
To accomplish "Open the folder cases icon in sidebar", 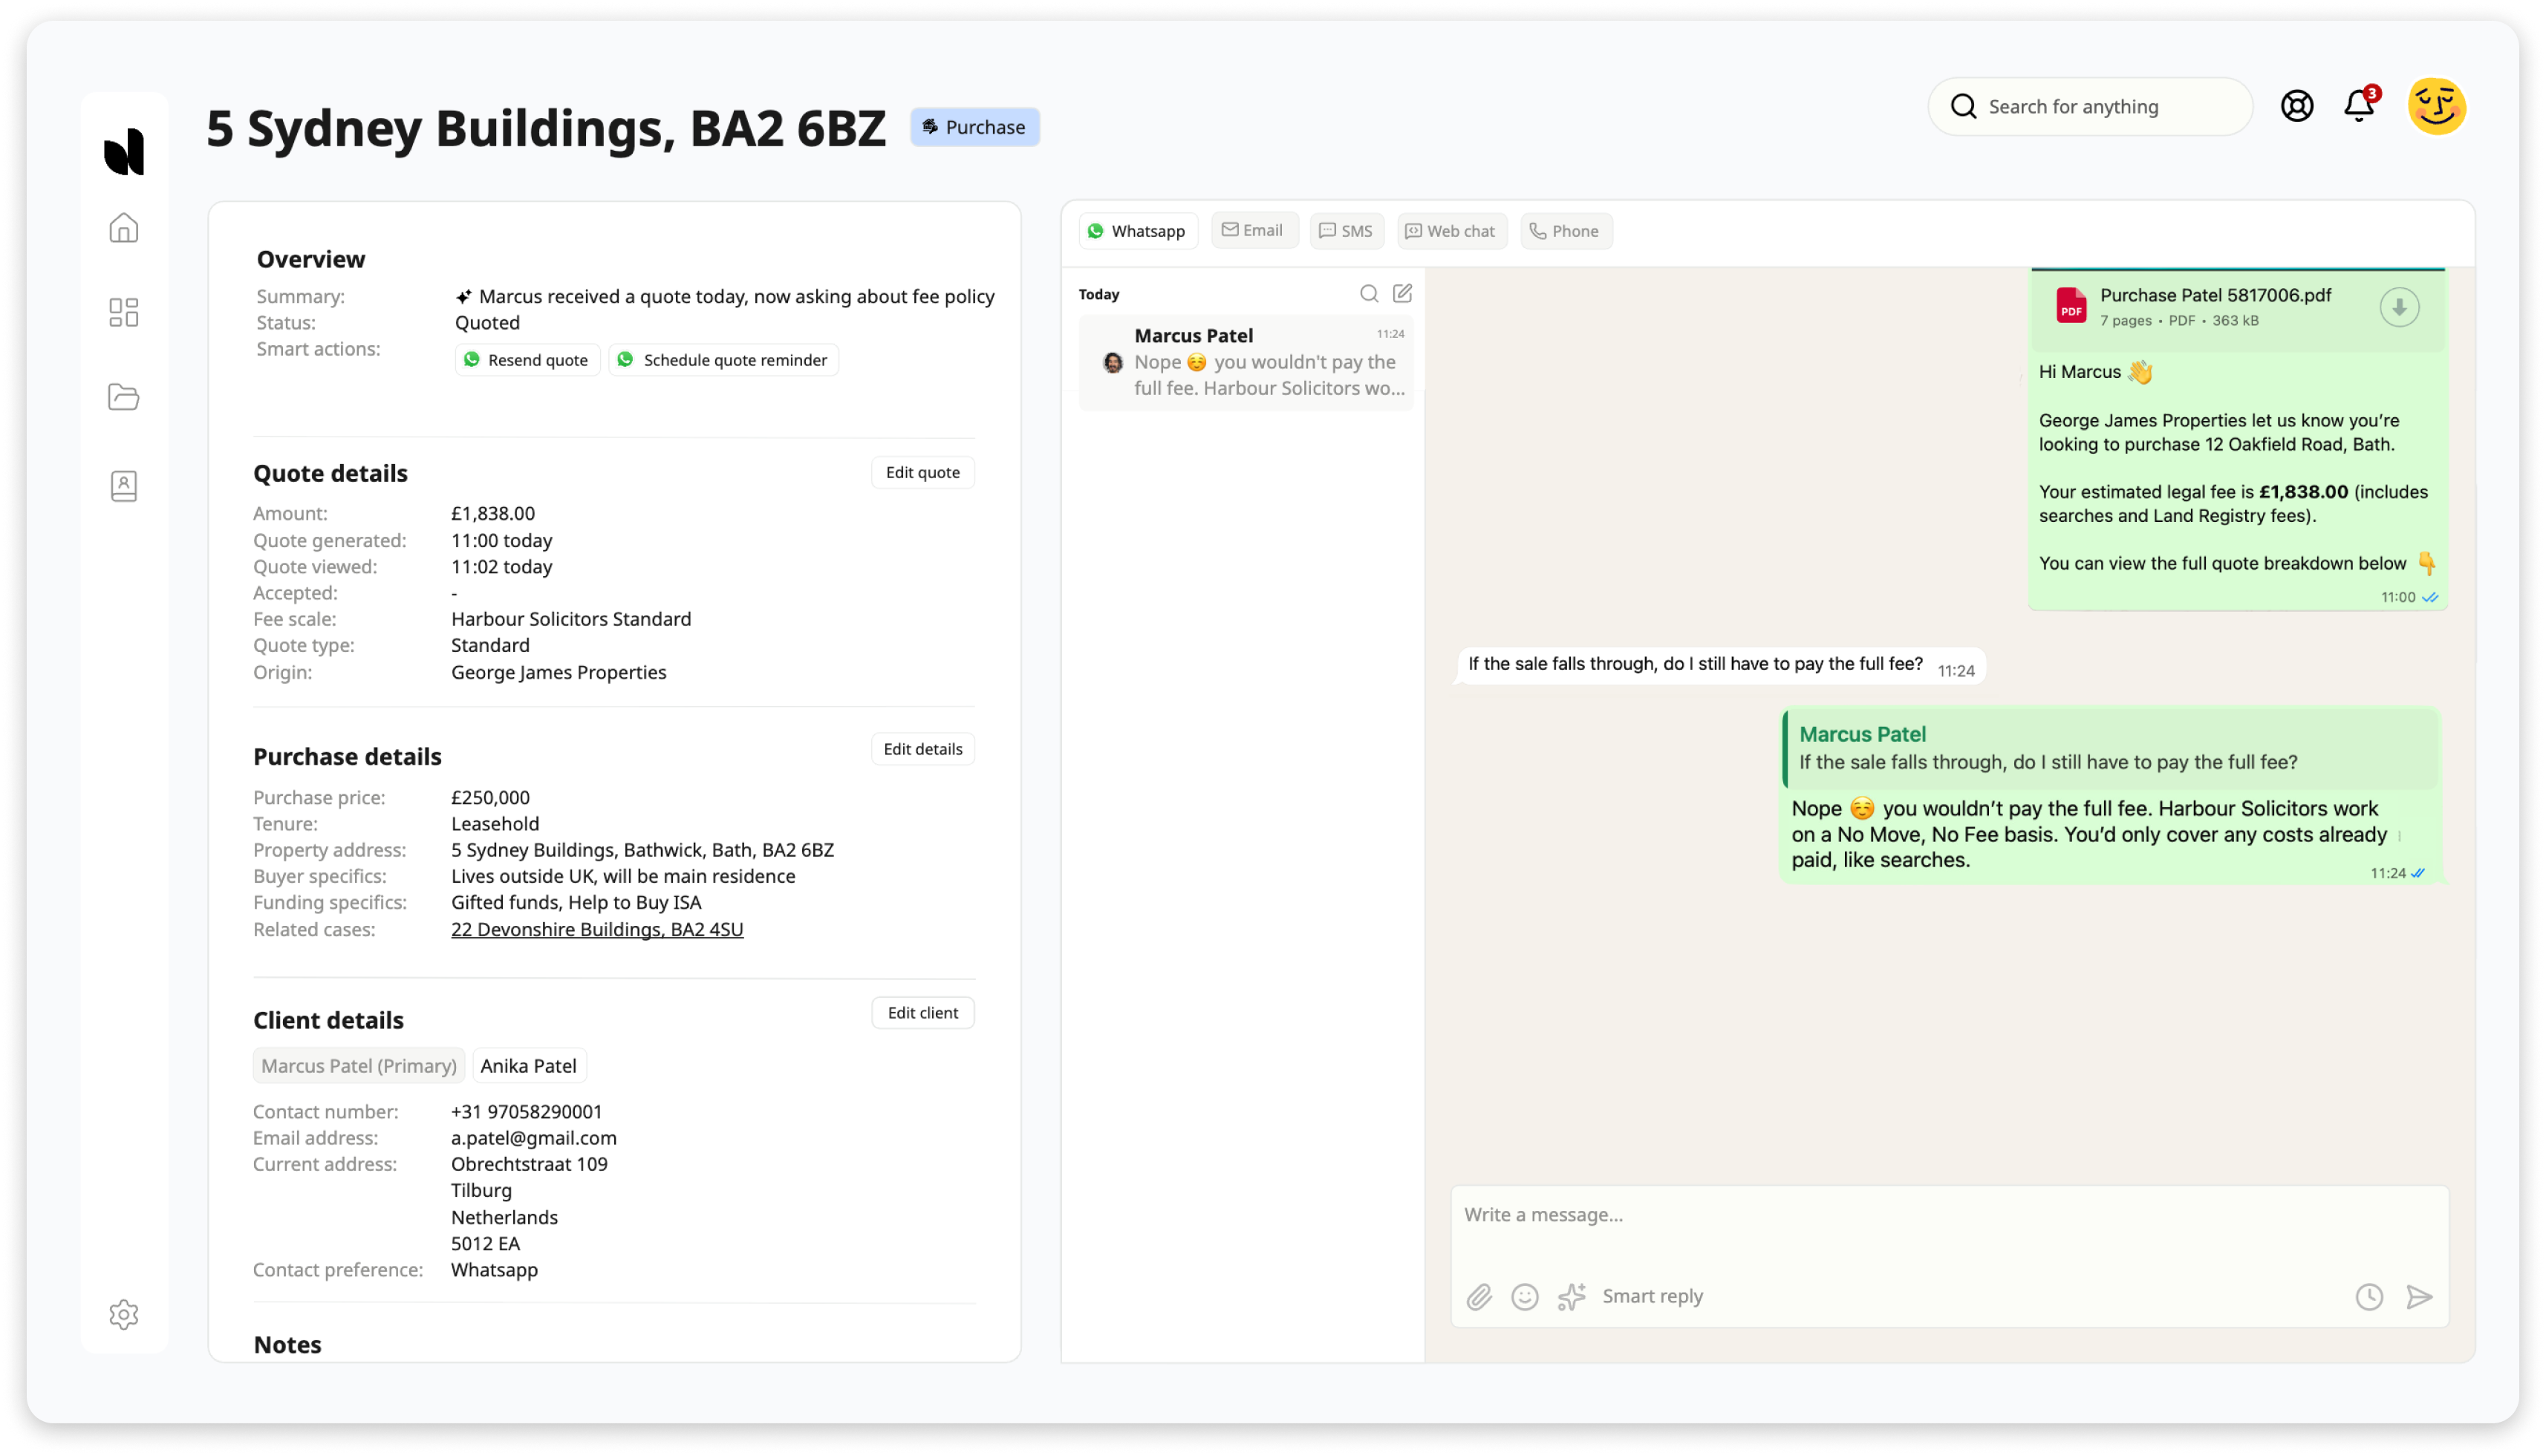I will point(124,397).
